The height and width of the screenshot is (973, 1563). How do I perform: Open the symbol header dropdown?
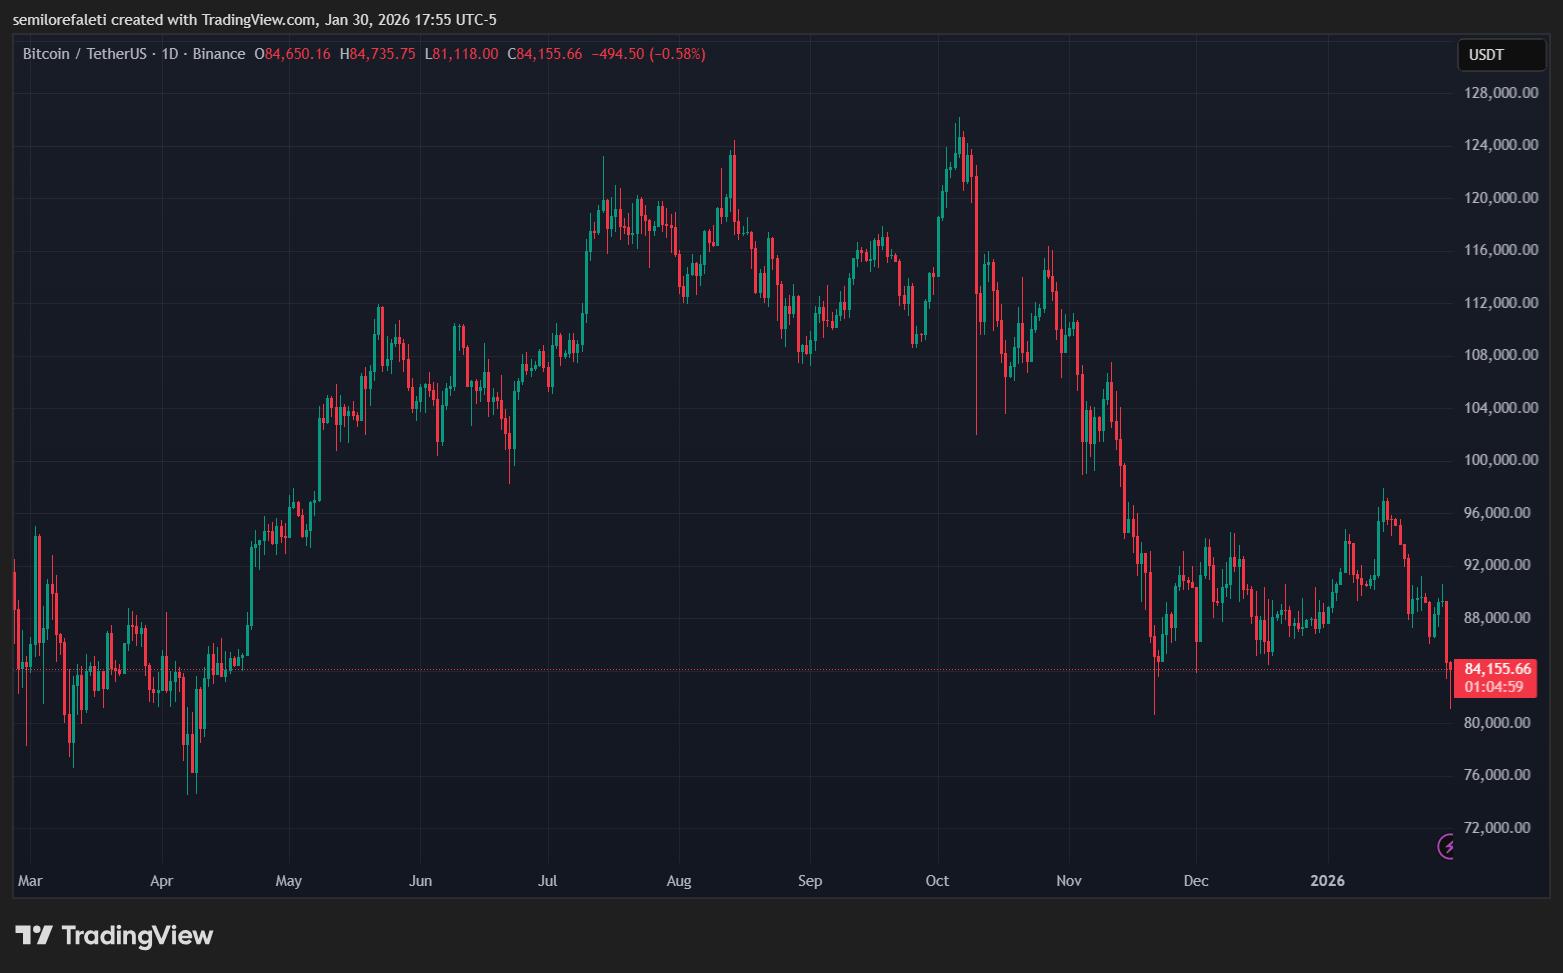tap(90, 54)
